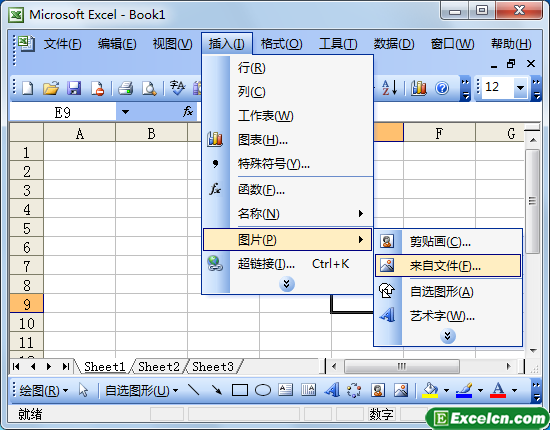Viewport: 550px width, 430px height.
Task: Select row 5 header
Action: [26, 228]
